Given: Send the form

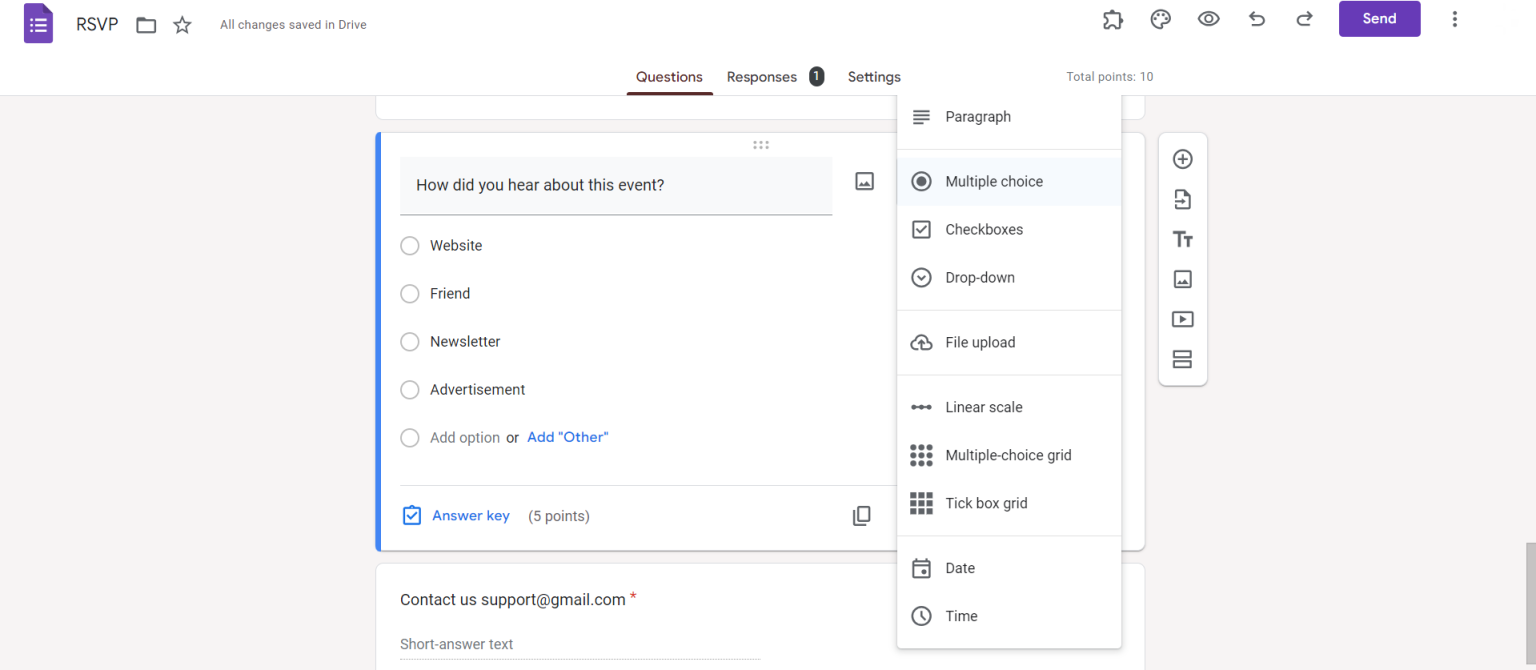Looking at the screenshot, I should pyautogui.click(x=1379, y=19).
